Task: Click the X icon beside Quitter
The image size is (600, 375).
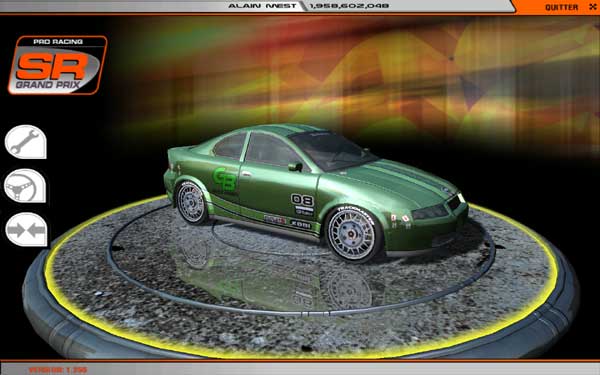Action: (x=593, y=7)
